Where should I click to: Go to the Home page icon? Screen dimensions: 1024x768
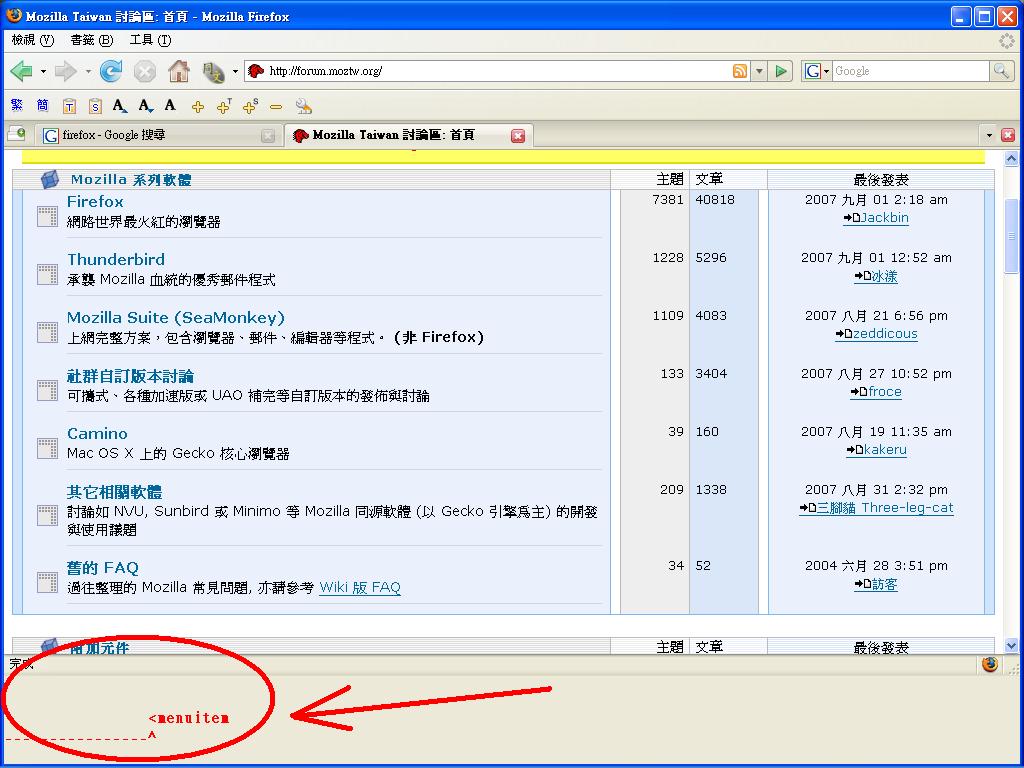179,71
